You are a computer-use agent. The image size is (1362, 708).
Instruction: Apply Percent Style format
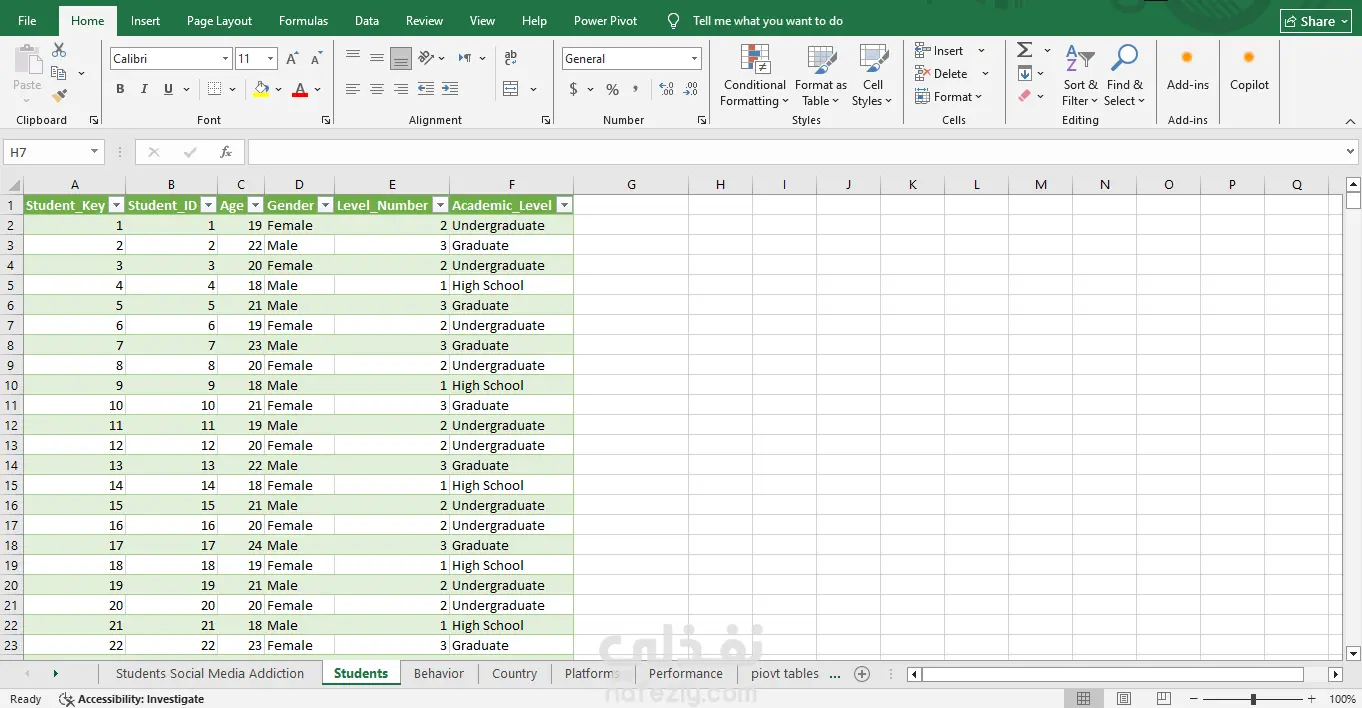612,89
